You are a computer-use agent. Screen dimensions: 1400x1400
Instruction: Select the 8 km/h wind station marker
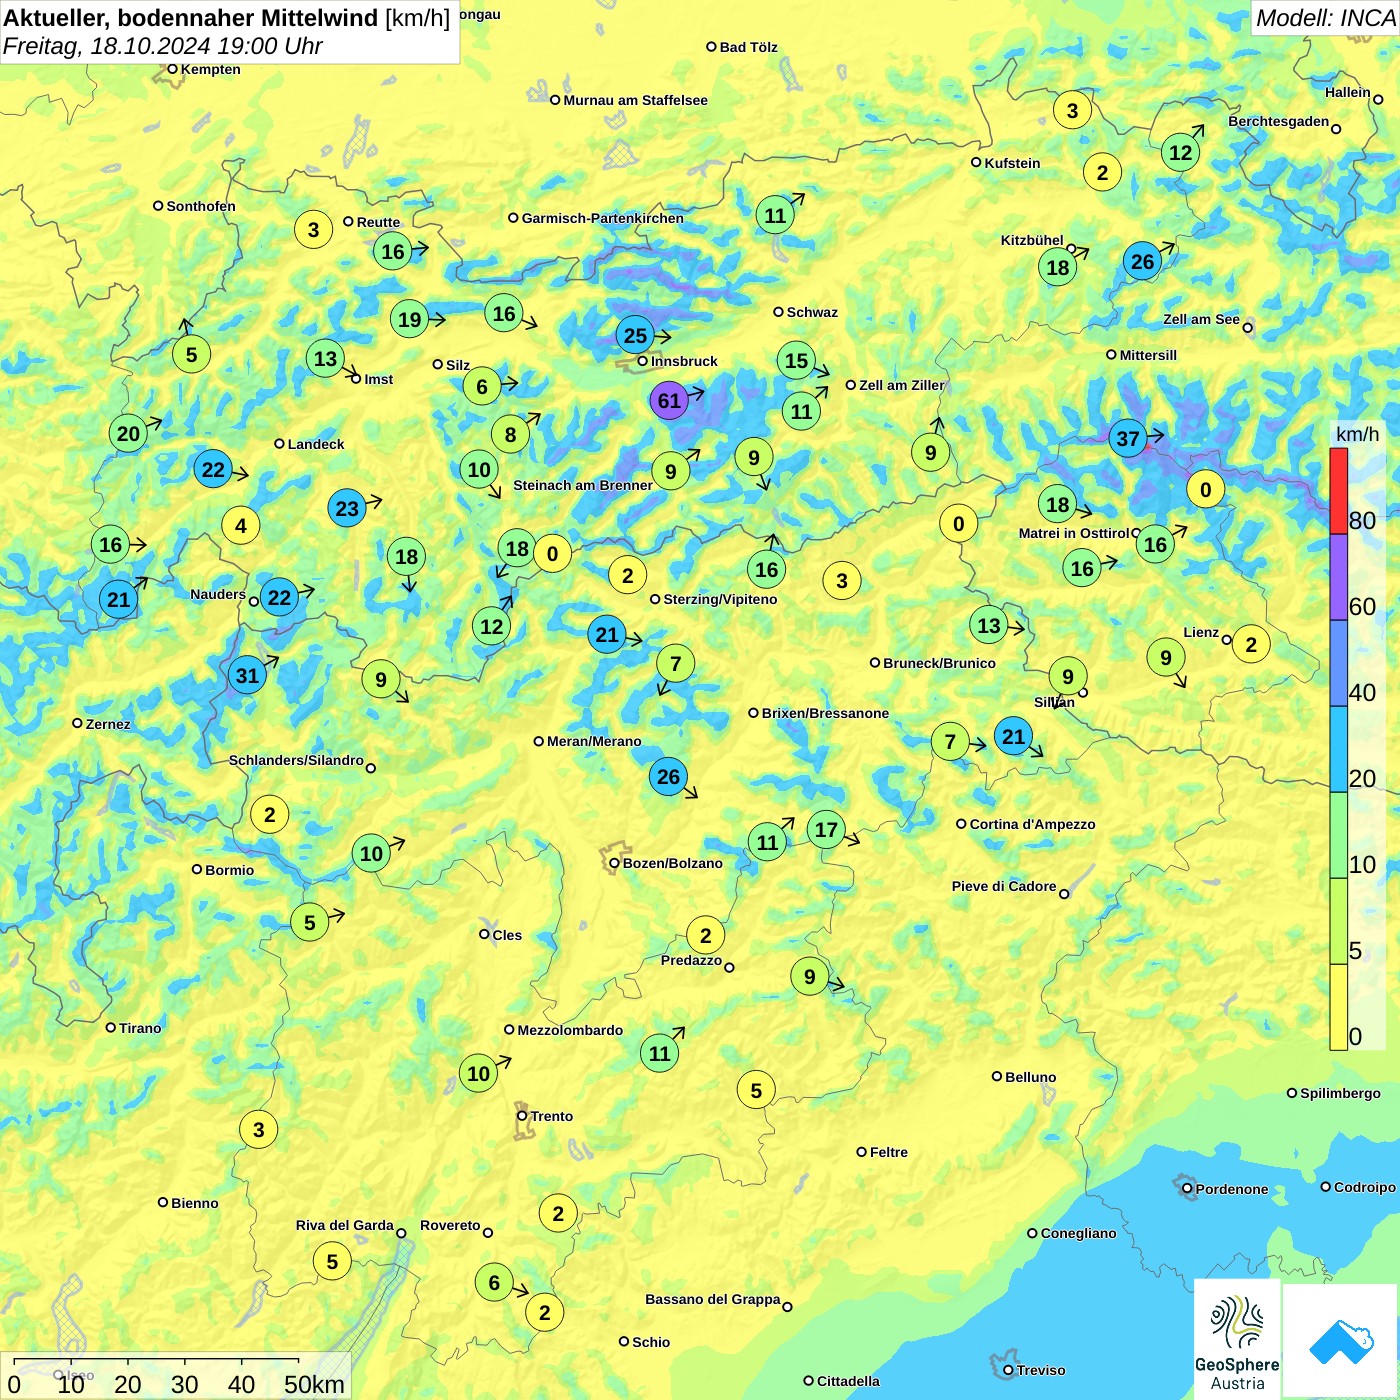coord(511,434)
